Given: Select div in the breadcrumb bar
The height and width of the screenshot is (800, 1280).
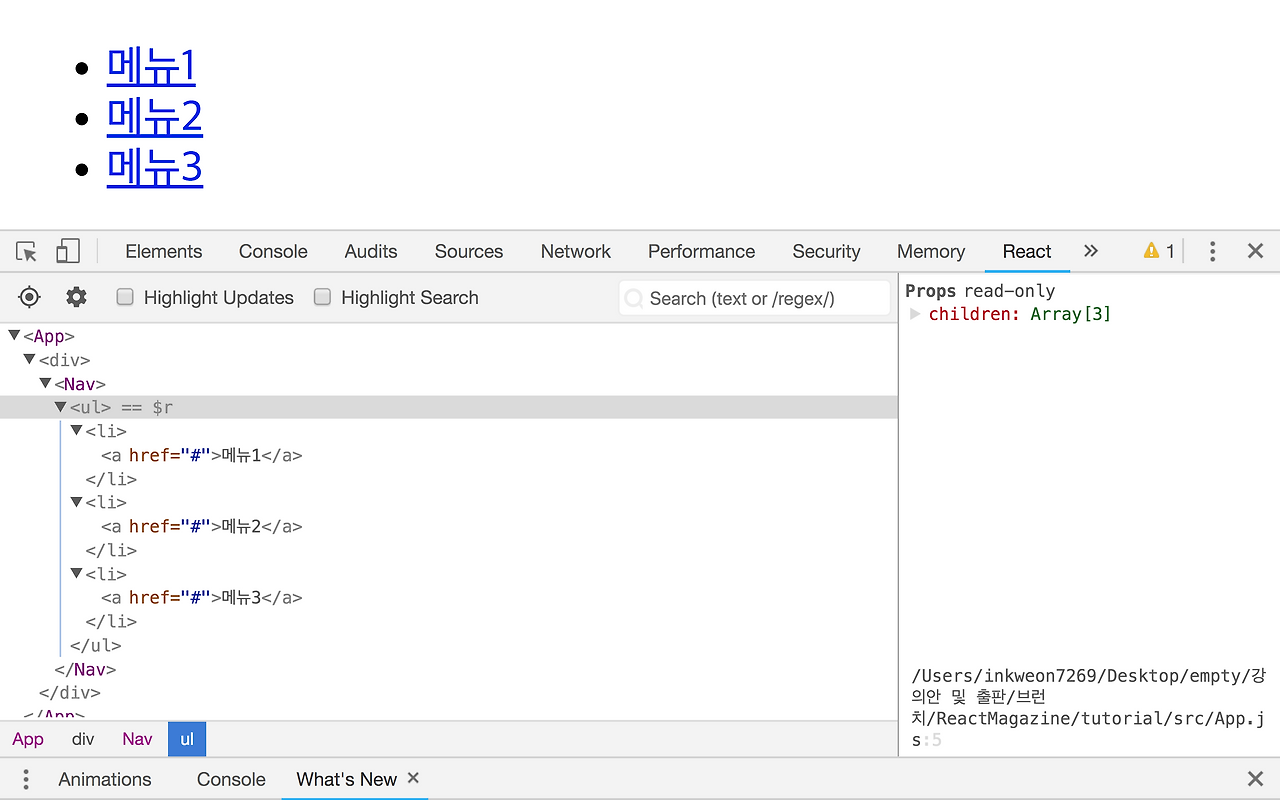Looking at the screenshot, I should [x=83, y=739].
